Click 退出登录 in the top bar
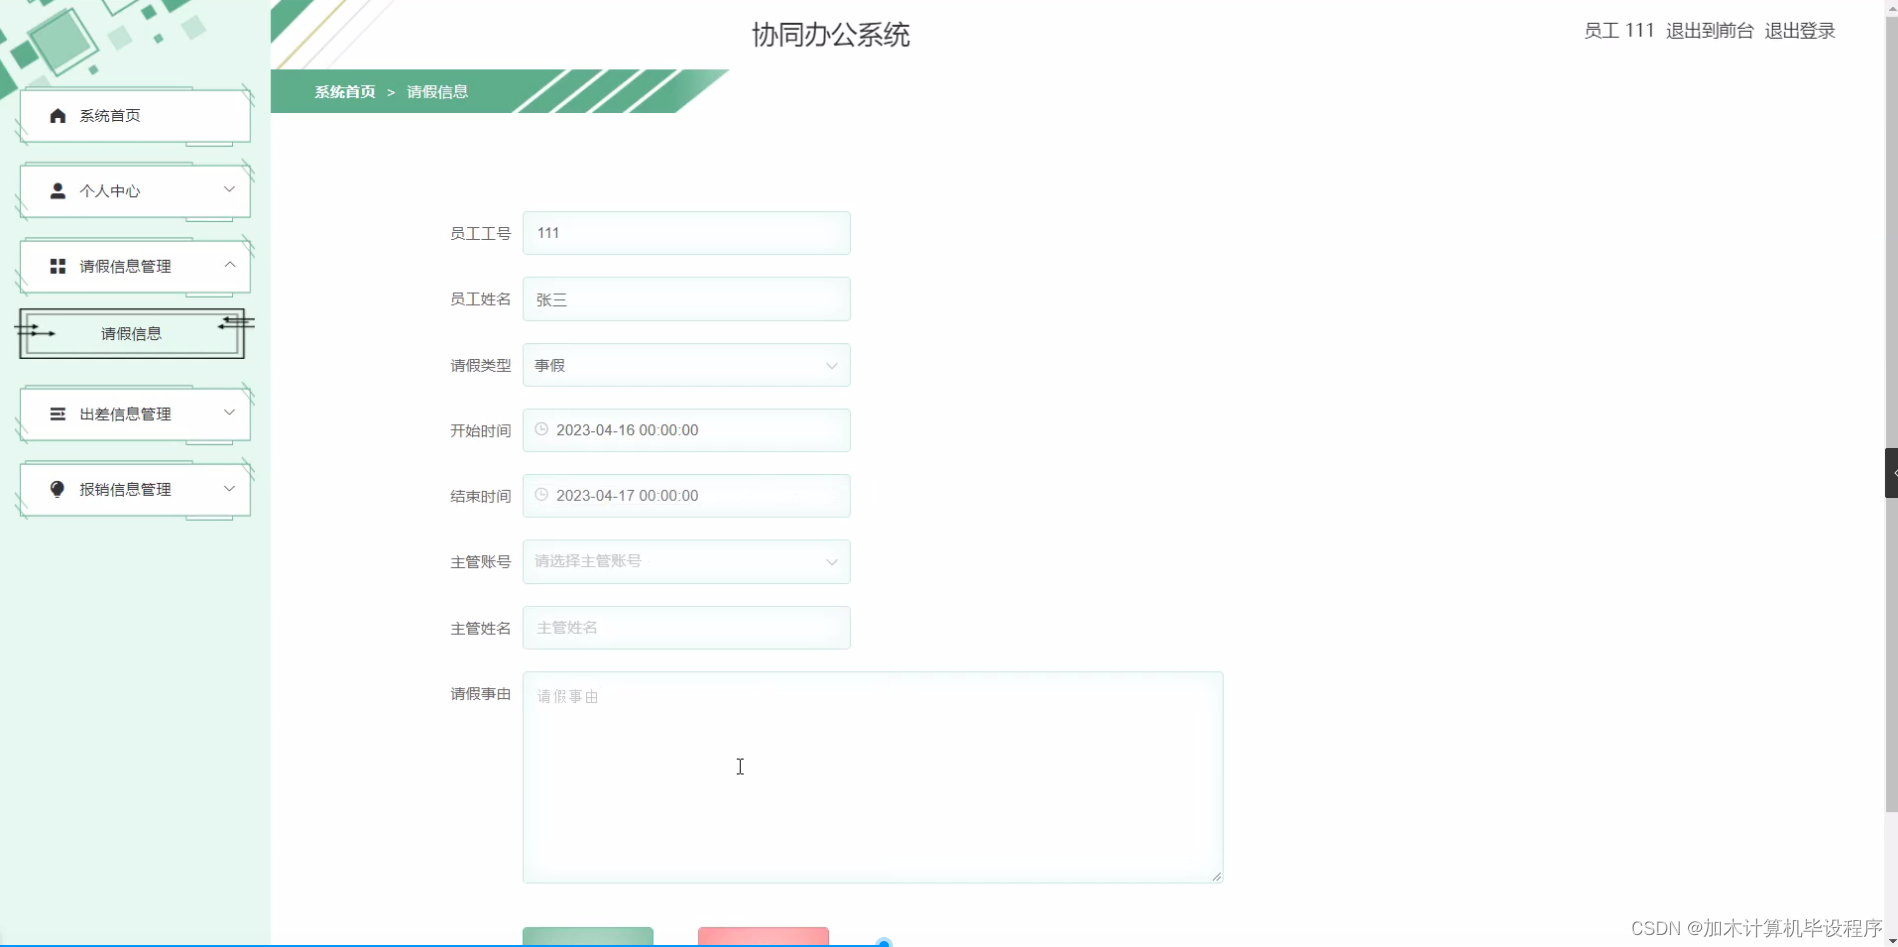Screen dimensions: 1898x947 click(x=1799, y=30)
